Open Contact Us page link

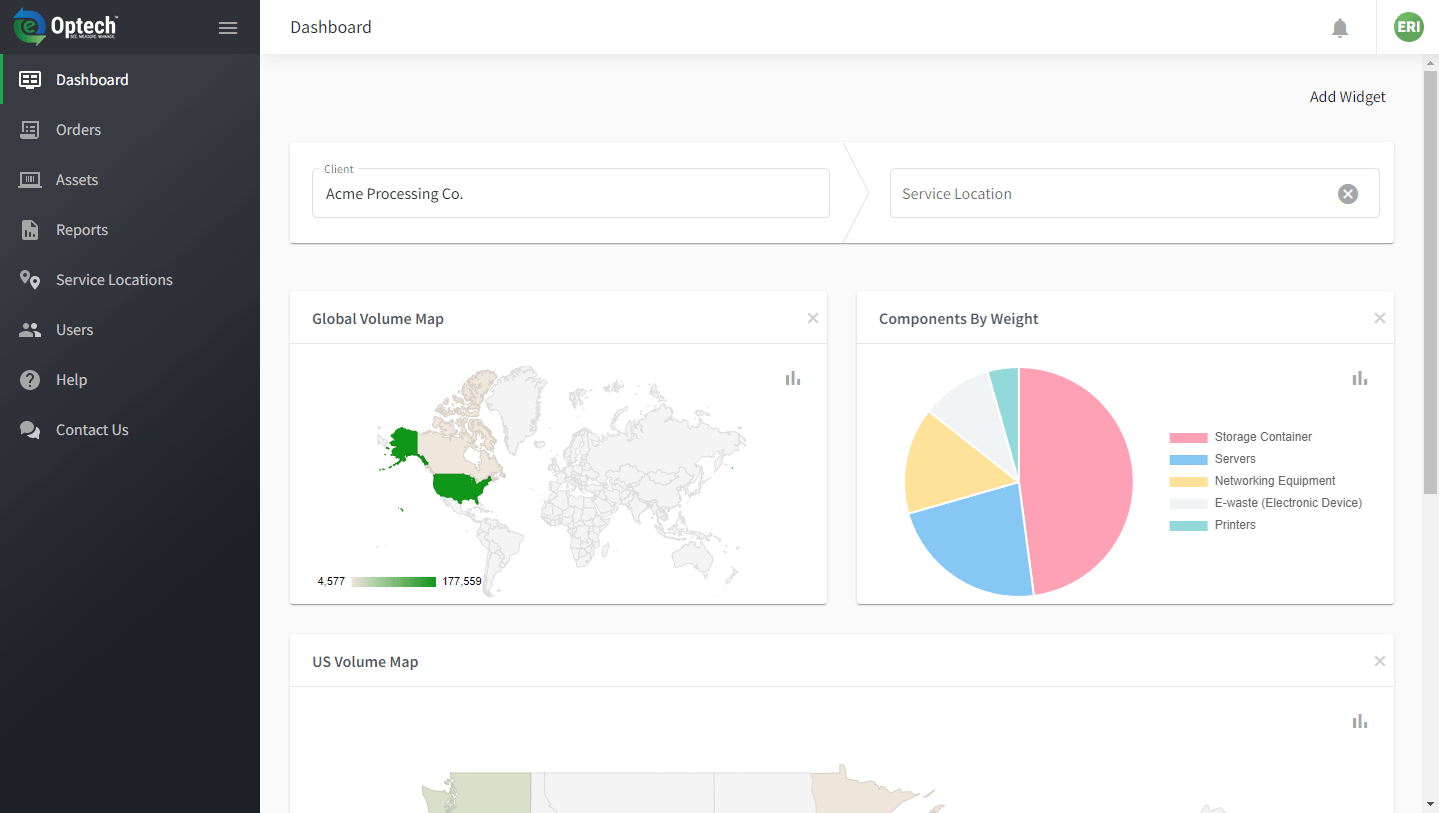click(x=92, y=430)
